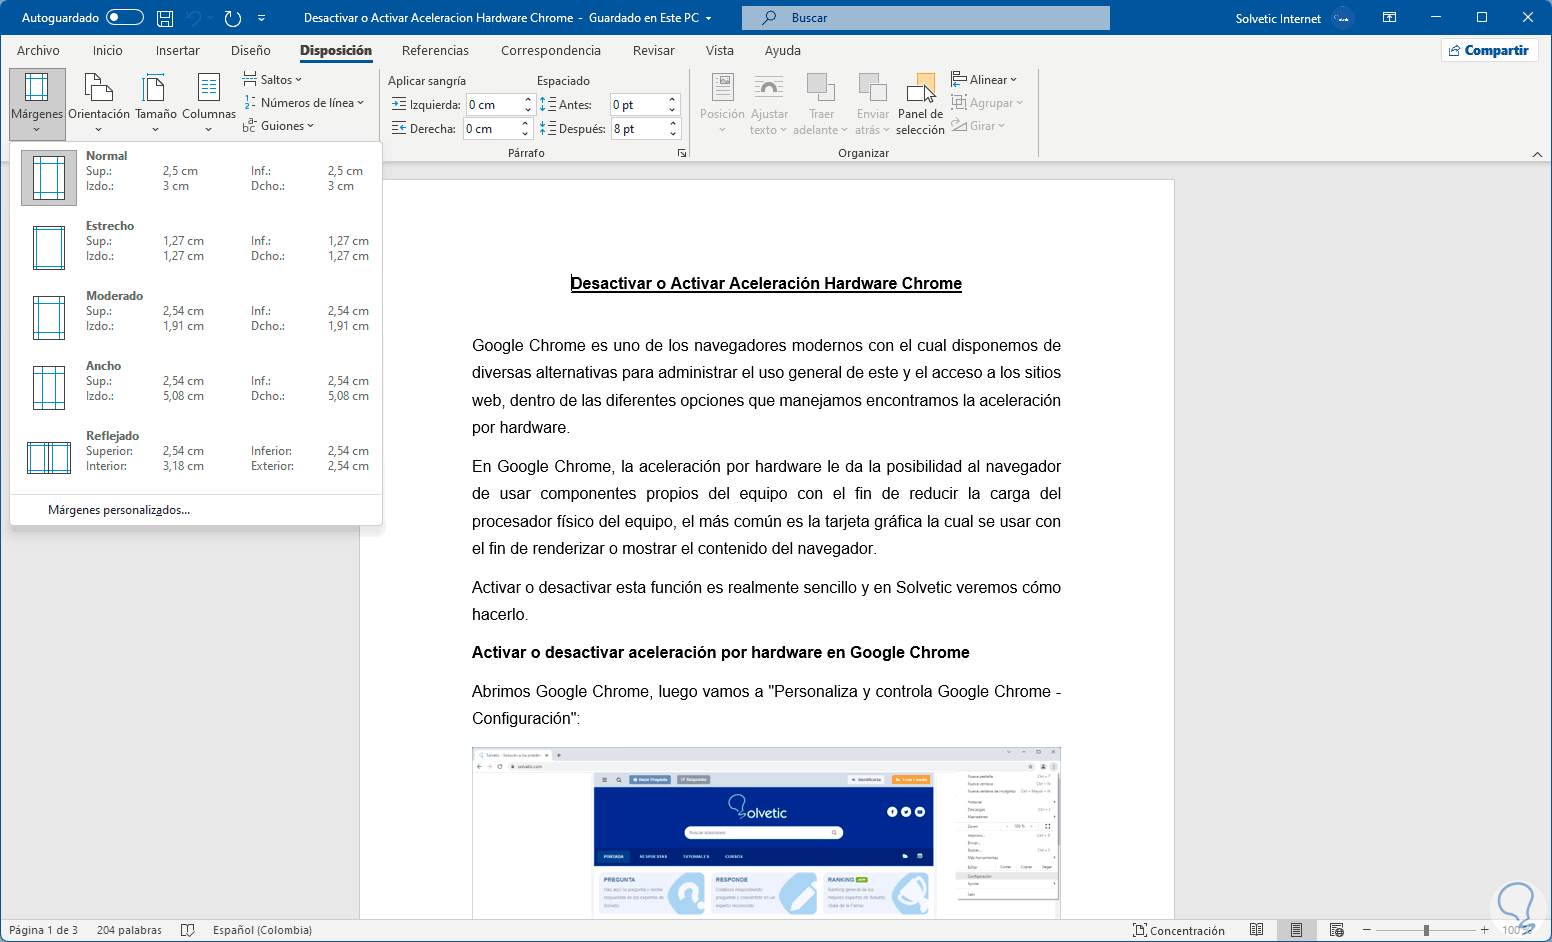Screen dimensions: 1552x942
Task: Select the Normal margins preset
Action: click(x=196, y=178)
